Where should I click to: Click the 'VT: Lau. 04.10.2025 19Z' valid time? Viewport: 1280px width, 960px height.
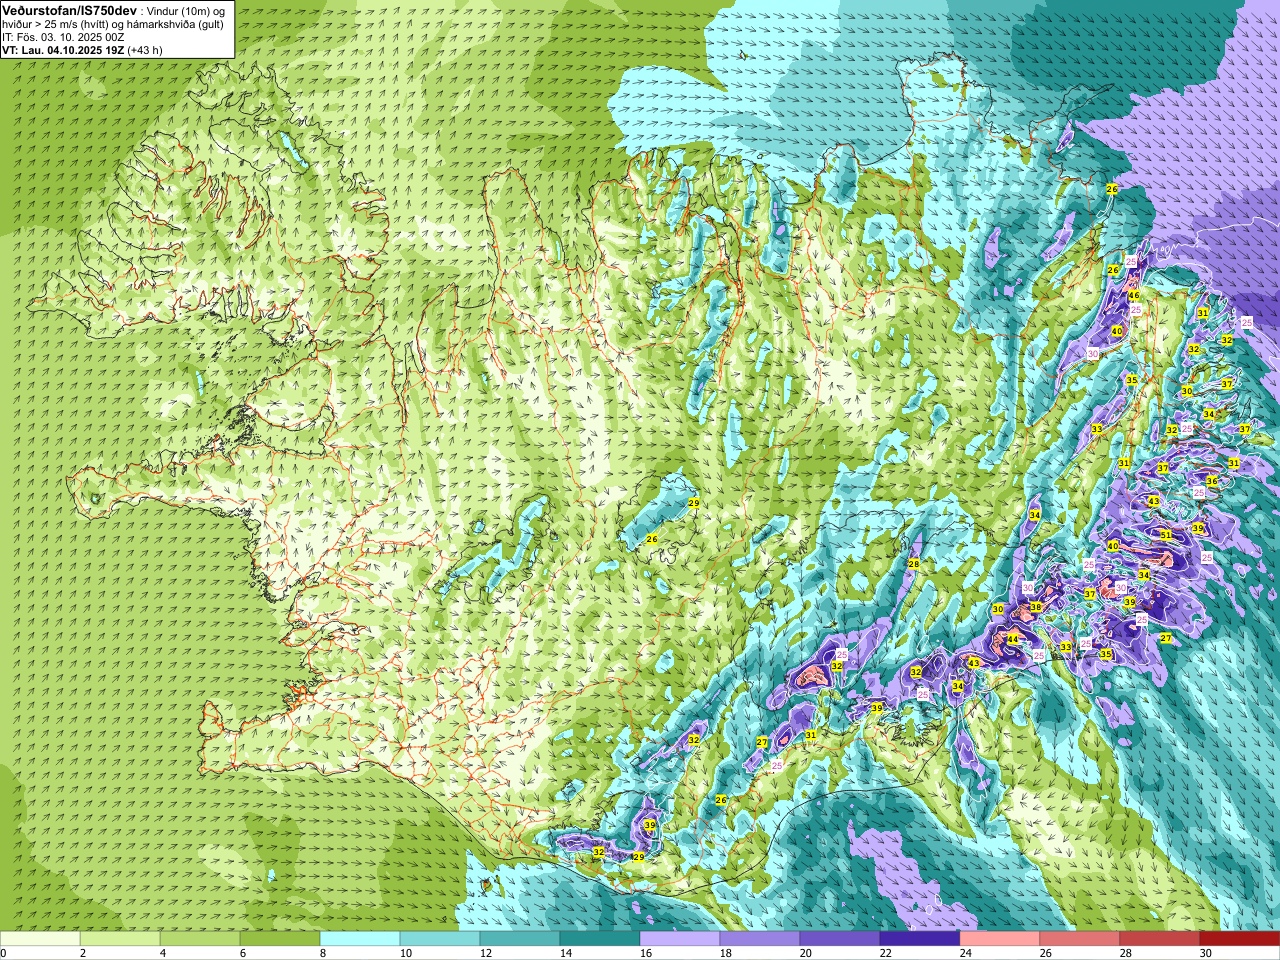coord(62,49)
